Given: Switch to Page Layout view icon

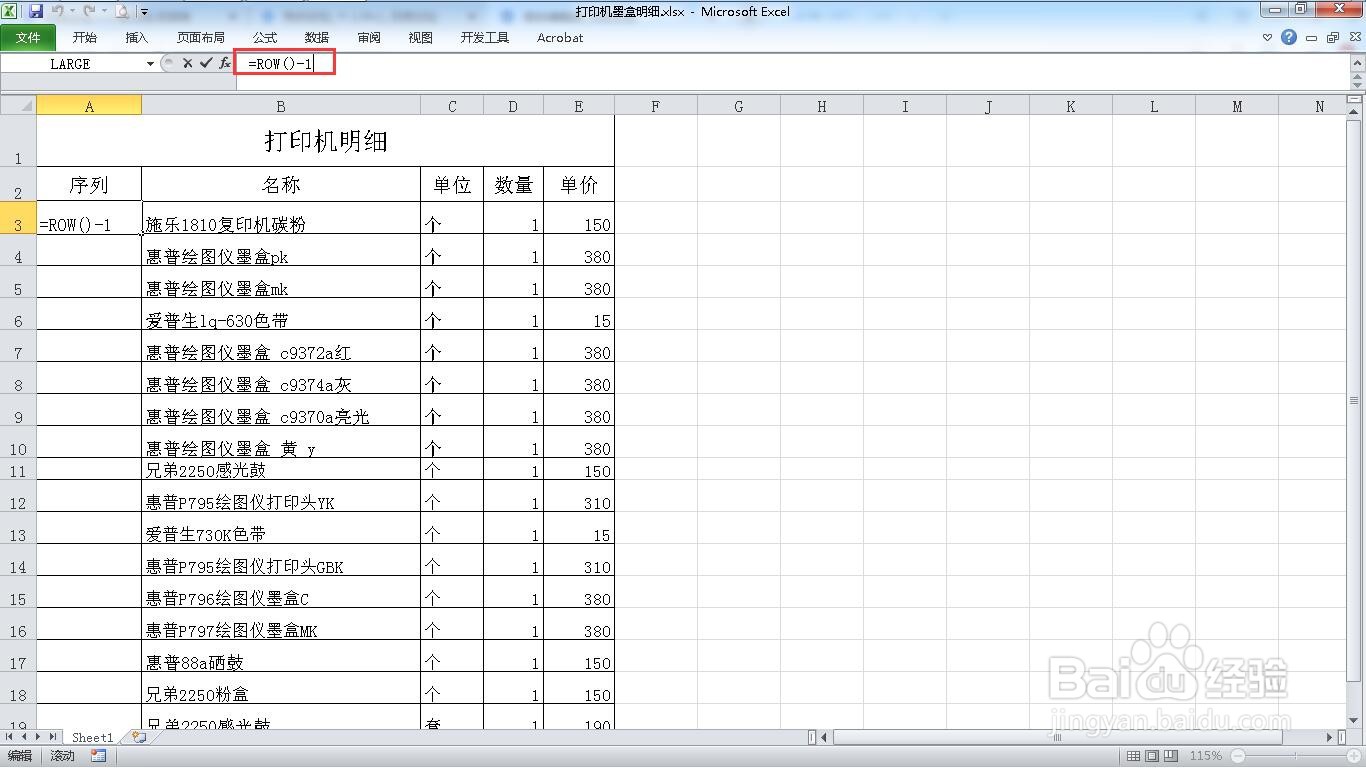Looking at the screenshot, I should pos(1152,756).
